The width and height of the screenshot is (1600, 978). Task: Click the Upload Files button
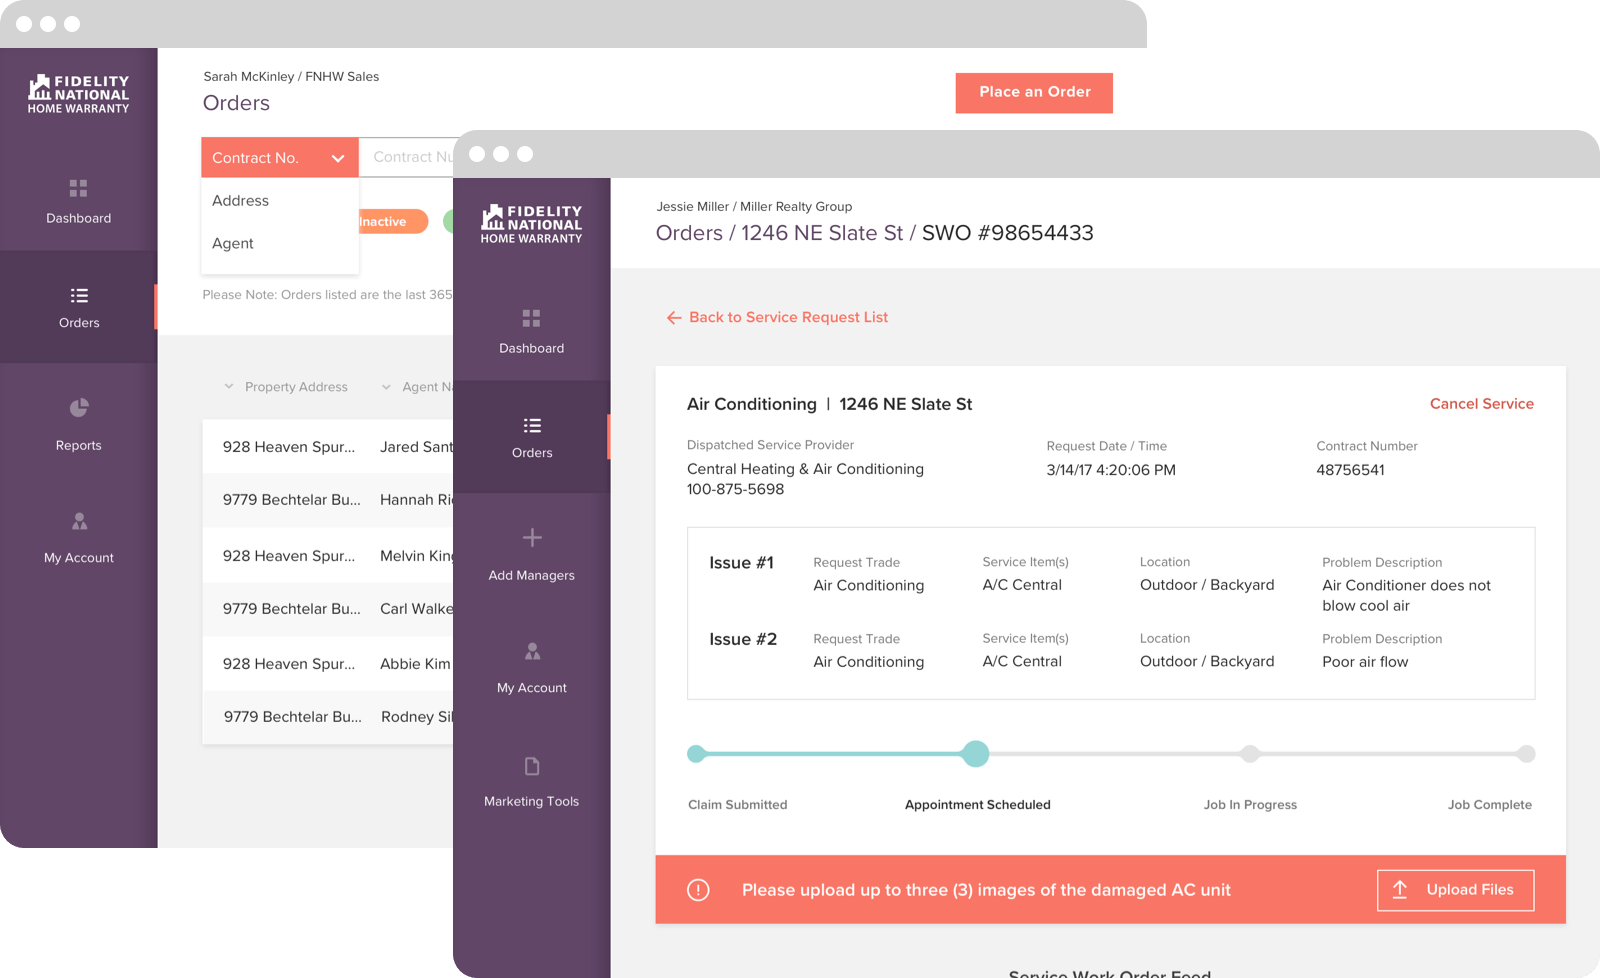[x=1455, y=890]
